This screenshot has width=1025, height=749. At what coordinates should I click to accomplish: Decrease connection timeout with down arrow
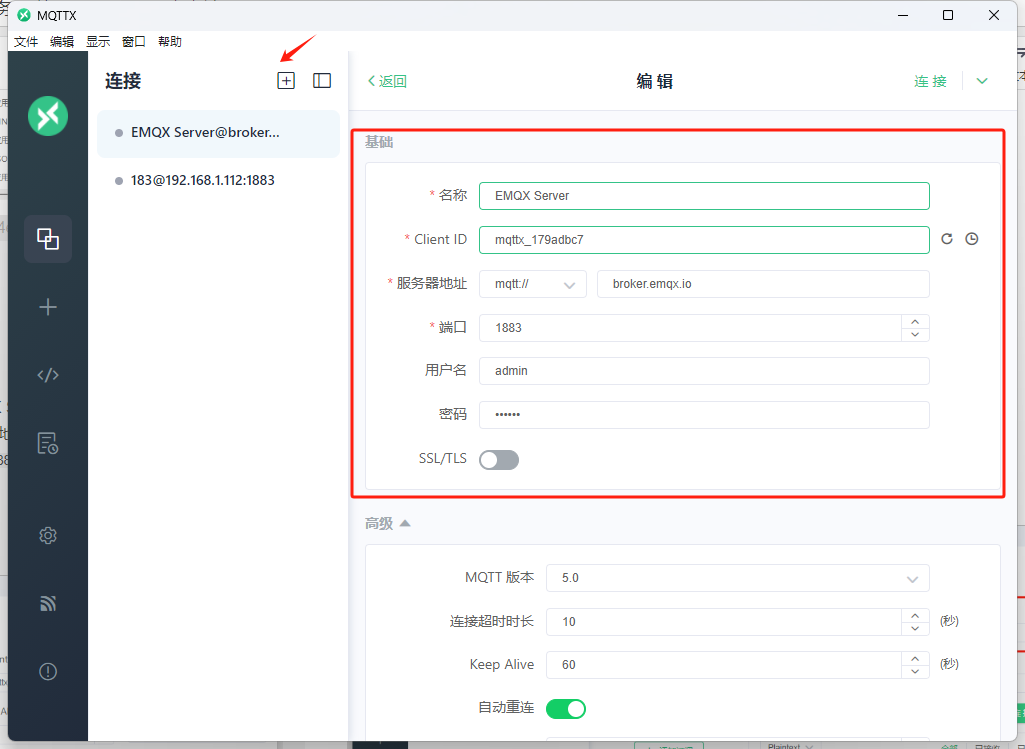tap(915, 629)
